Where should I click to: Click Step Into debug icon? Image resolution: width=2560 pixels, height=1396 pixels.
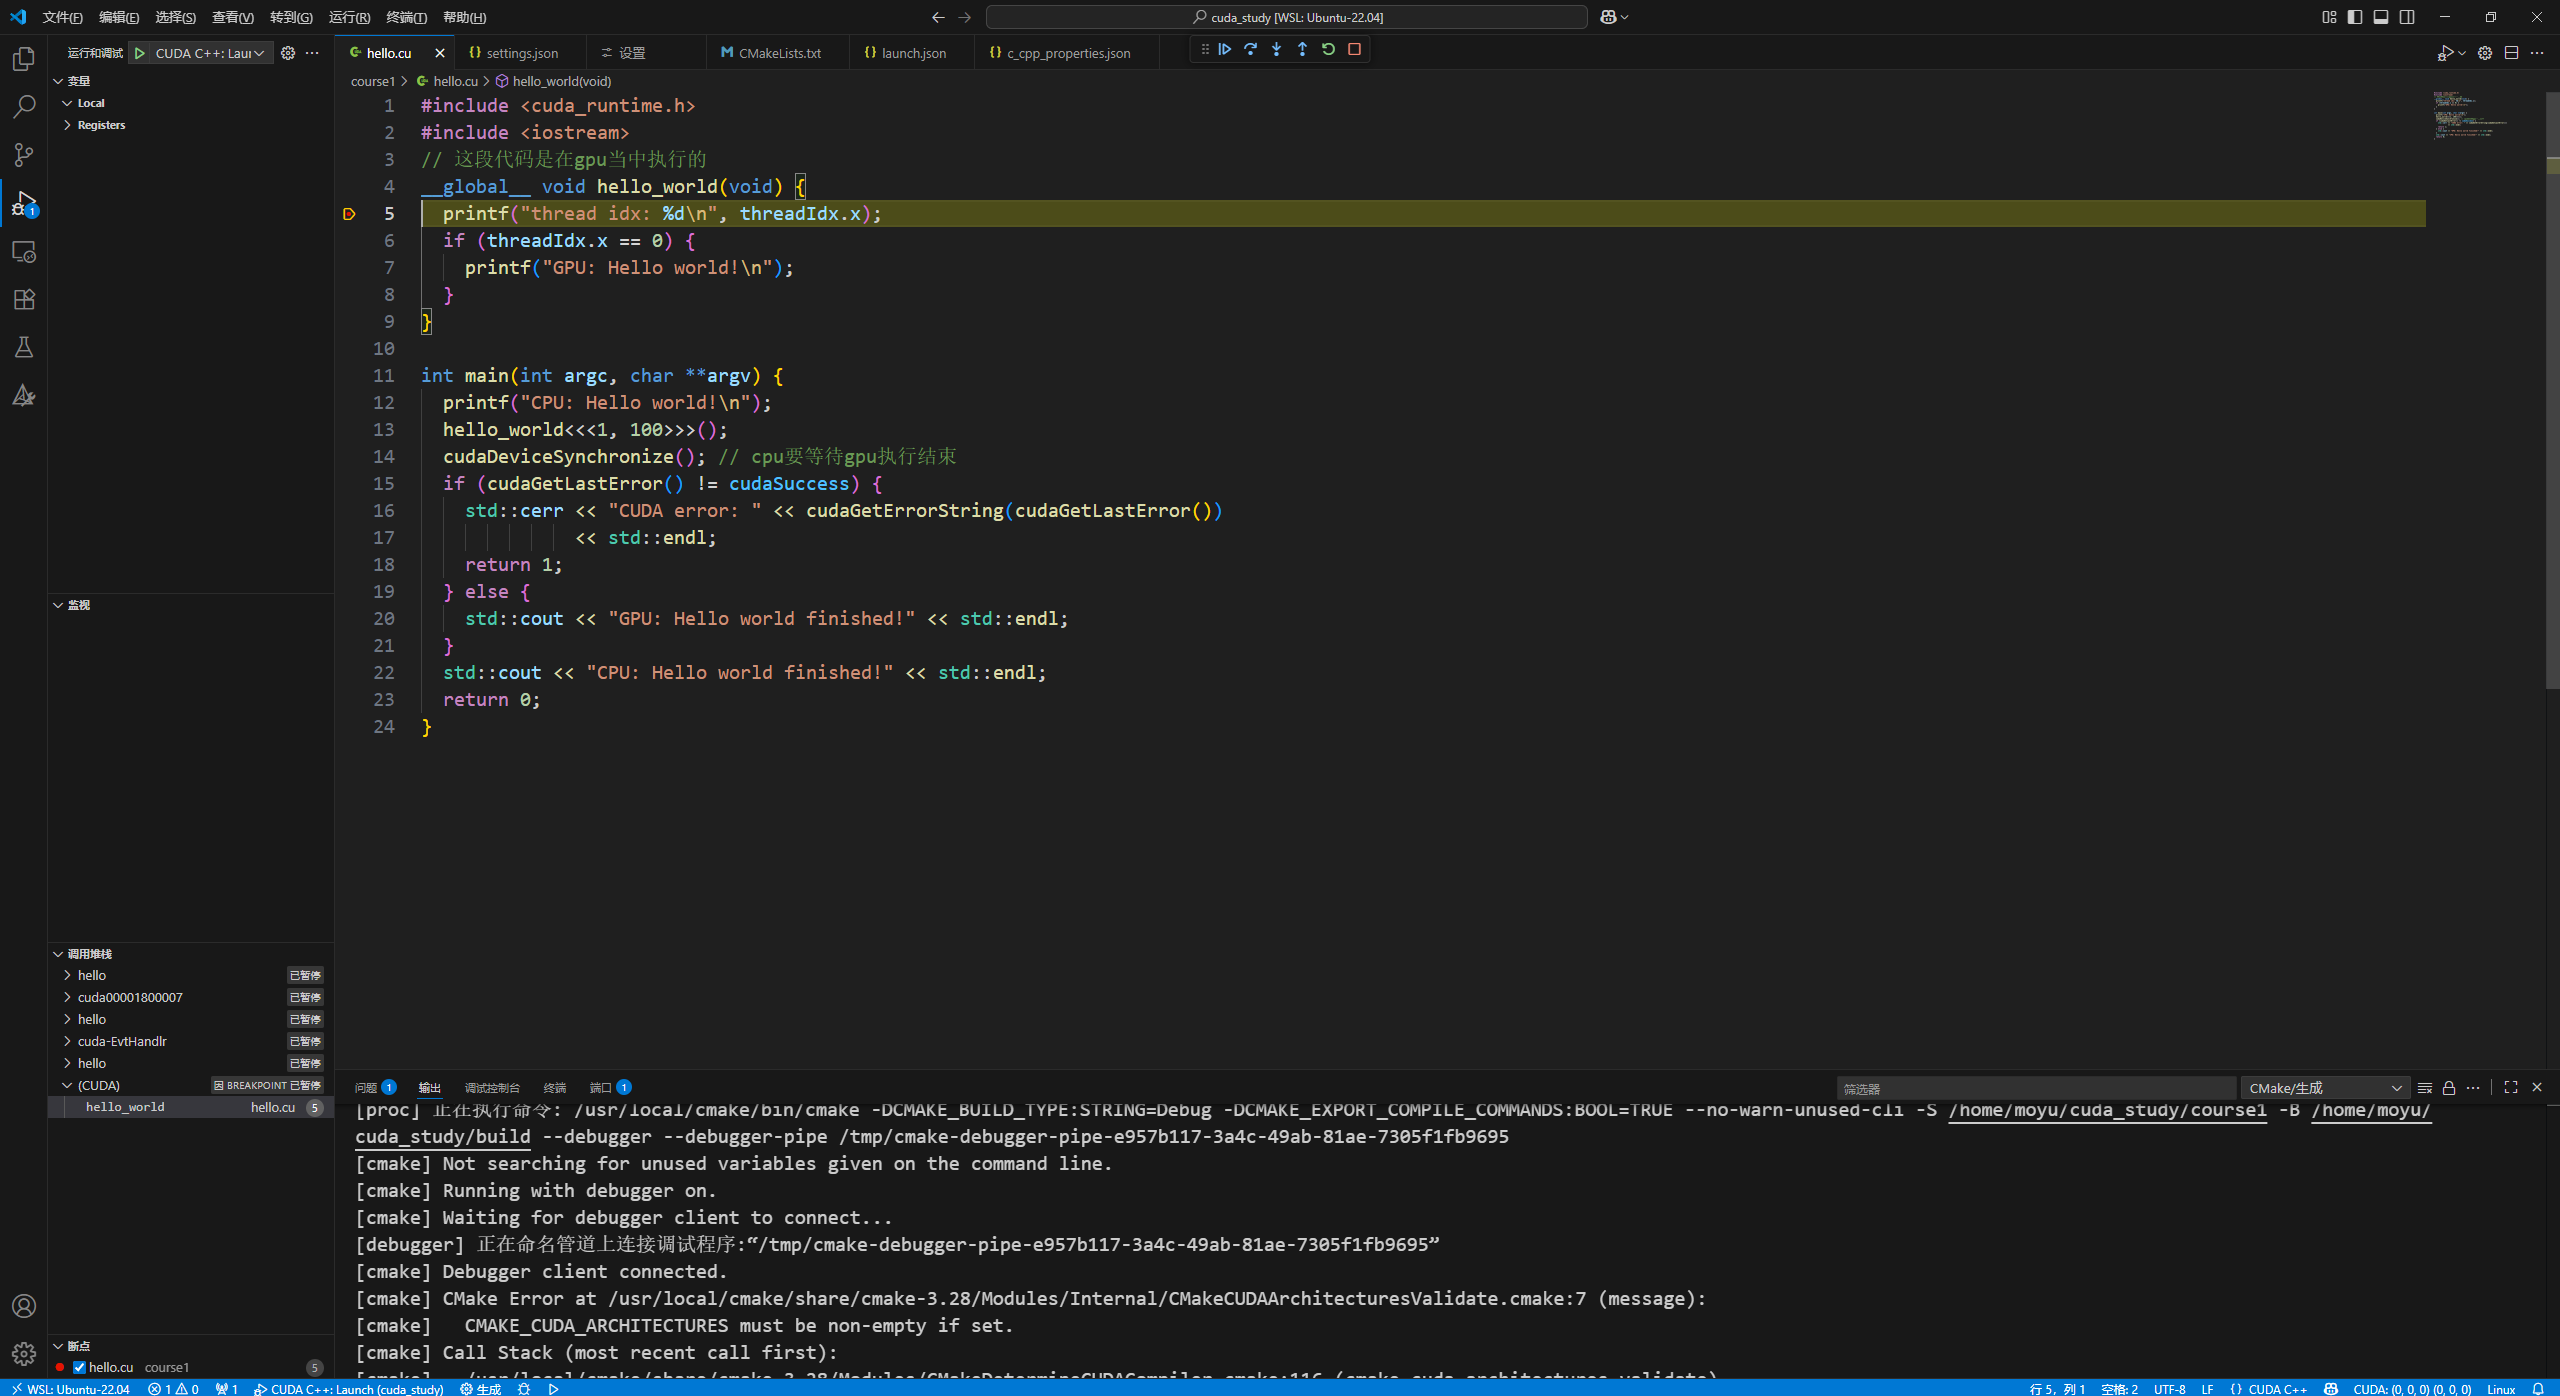pyautogui.click(x=1276, y=49)
